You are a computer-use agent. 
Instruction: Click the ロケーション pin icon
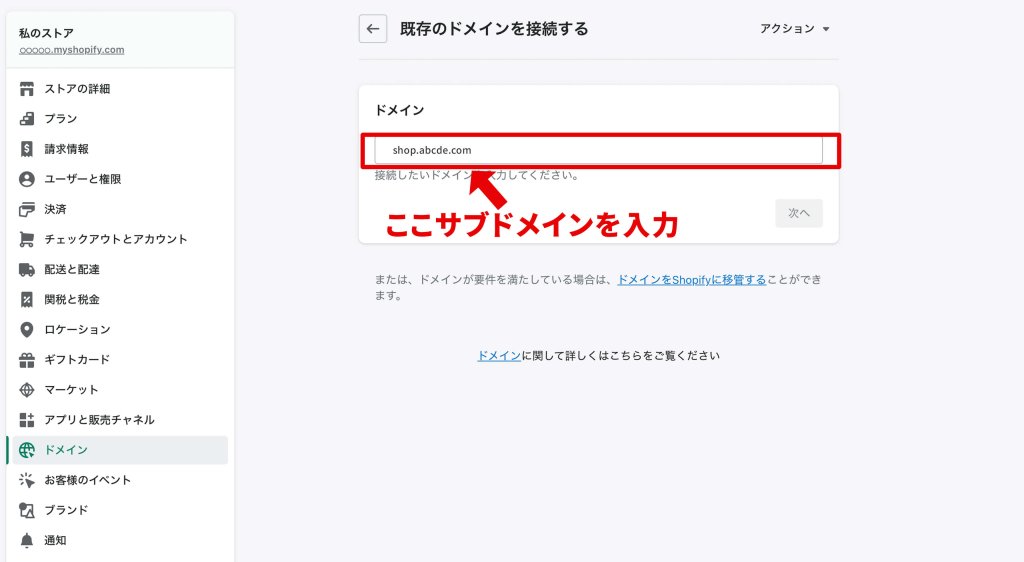(x=27, y=330)
